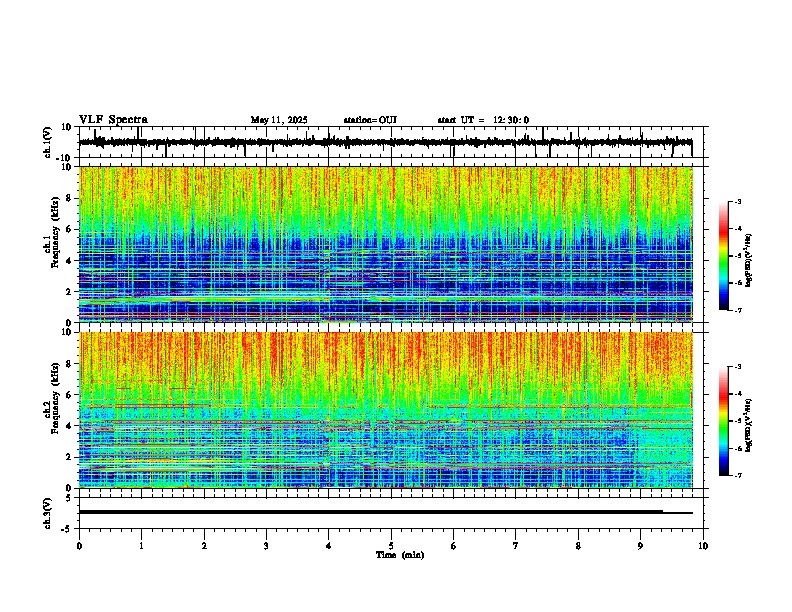
Task: Click the "-3" value on ch.1 color bar
Action: 737,202
